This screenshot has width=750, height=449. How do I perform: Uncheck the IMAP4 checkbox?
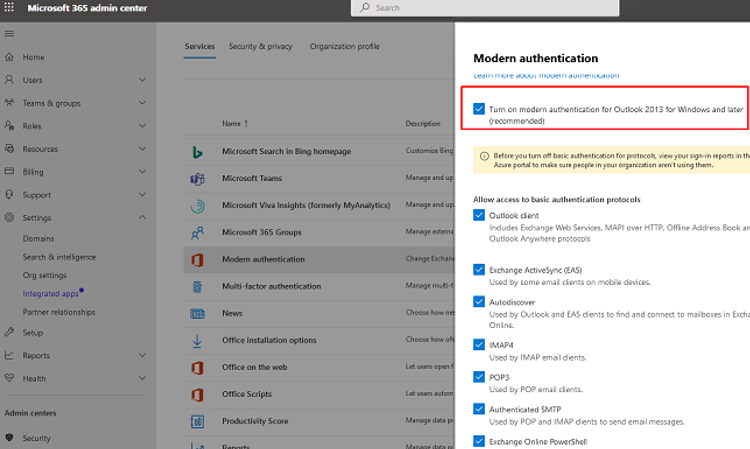[x=479, y=344]
